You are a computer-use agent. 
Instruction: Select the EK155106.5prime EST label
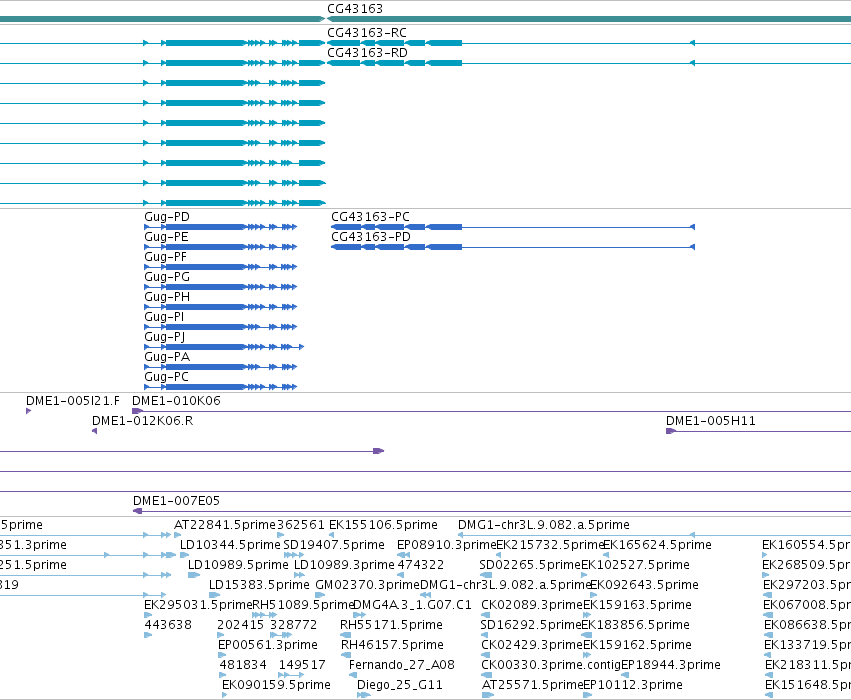[383, 525]
